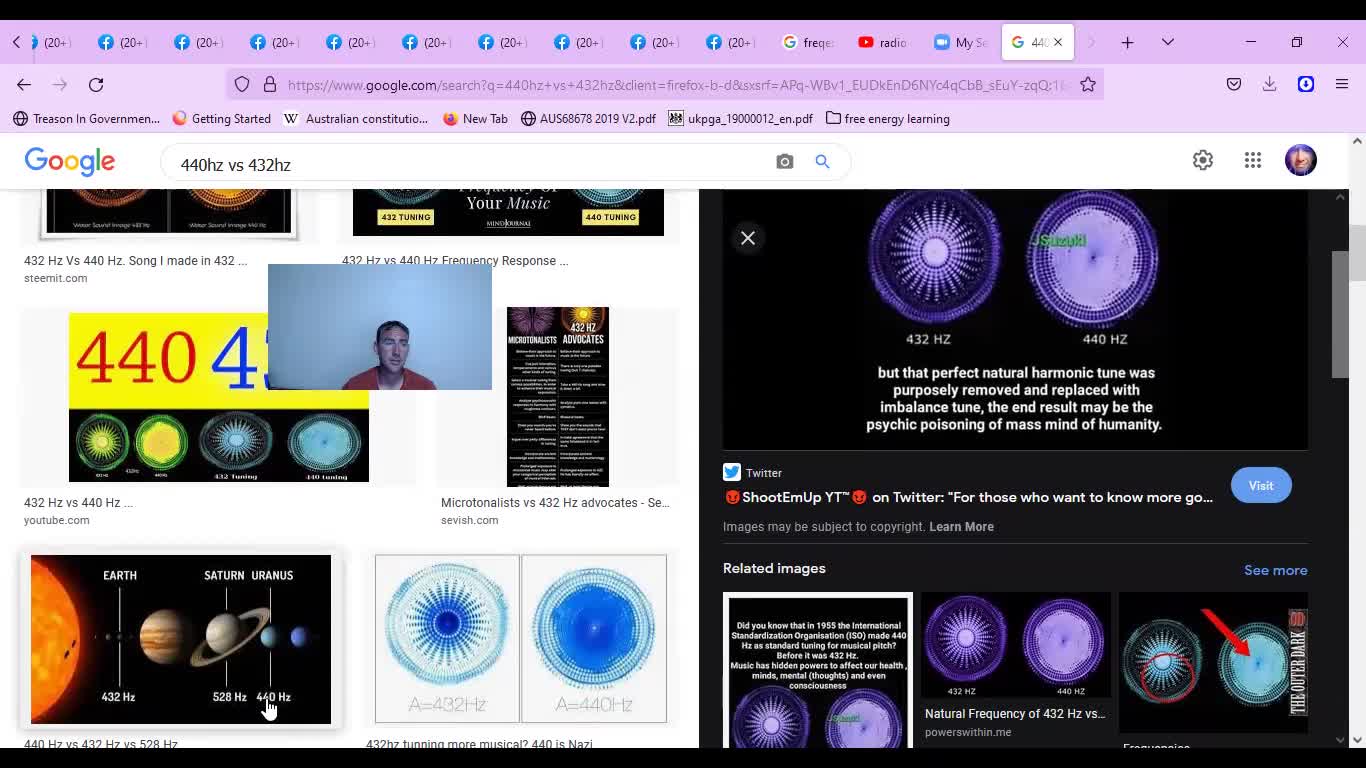The height and width of the screenshot is (768, 1366).
Task: Open a new tab with plus button
Action: (x=1127, y=42)
